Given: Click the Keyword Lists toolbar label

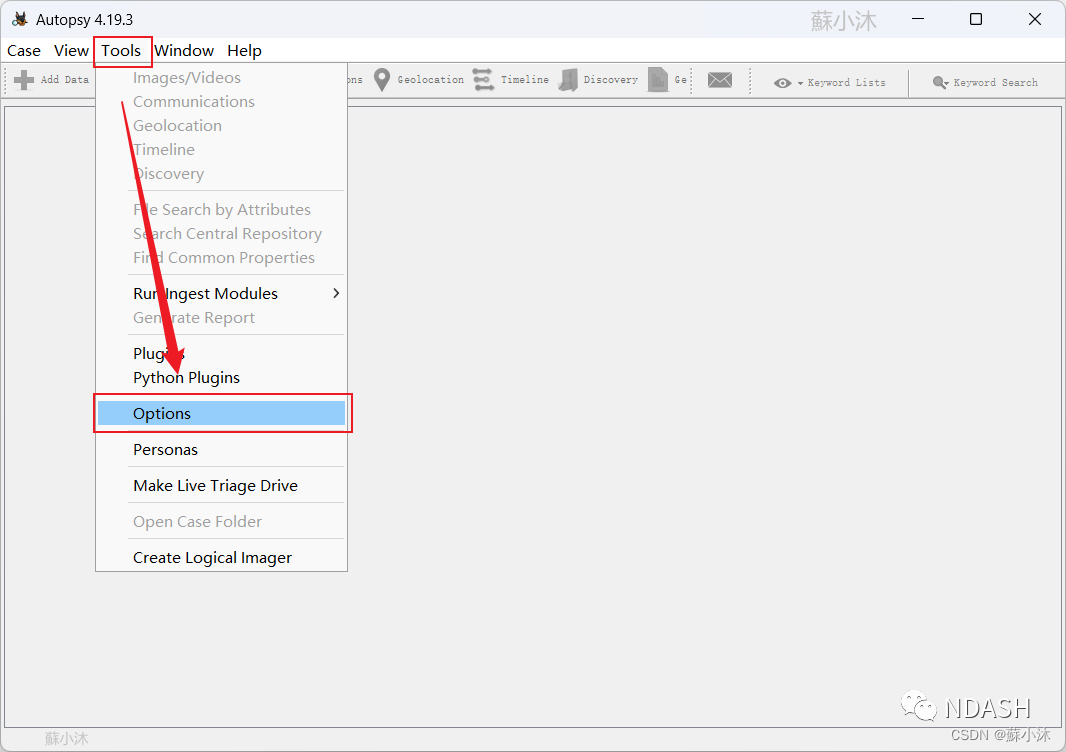Looking at the screenshot, I should point(846,82).
